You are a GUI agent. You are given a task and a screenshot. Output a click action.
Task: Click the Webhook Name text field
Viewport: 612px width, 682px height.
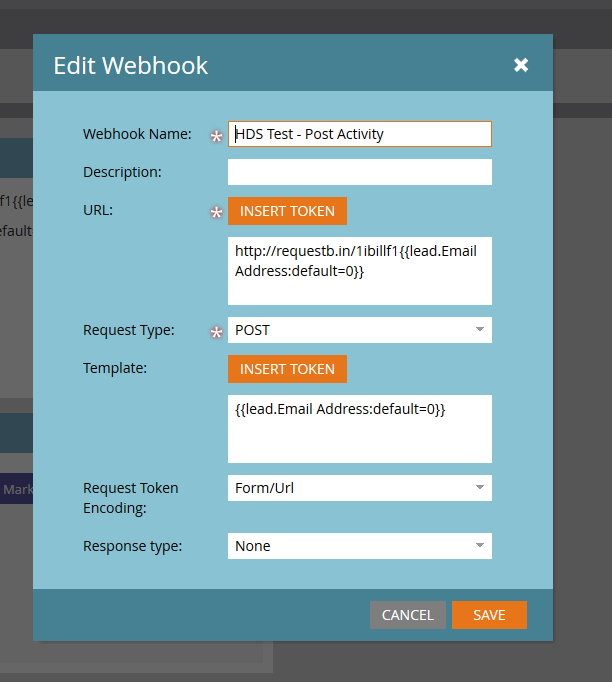359,134
